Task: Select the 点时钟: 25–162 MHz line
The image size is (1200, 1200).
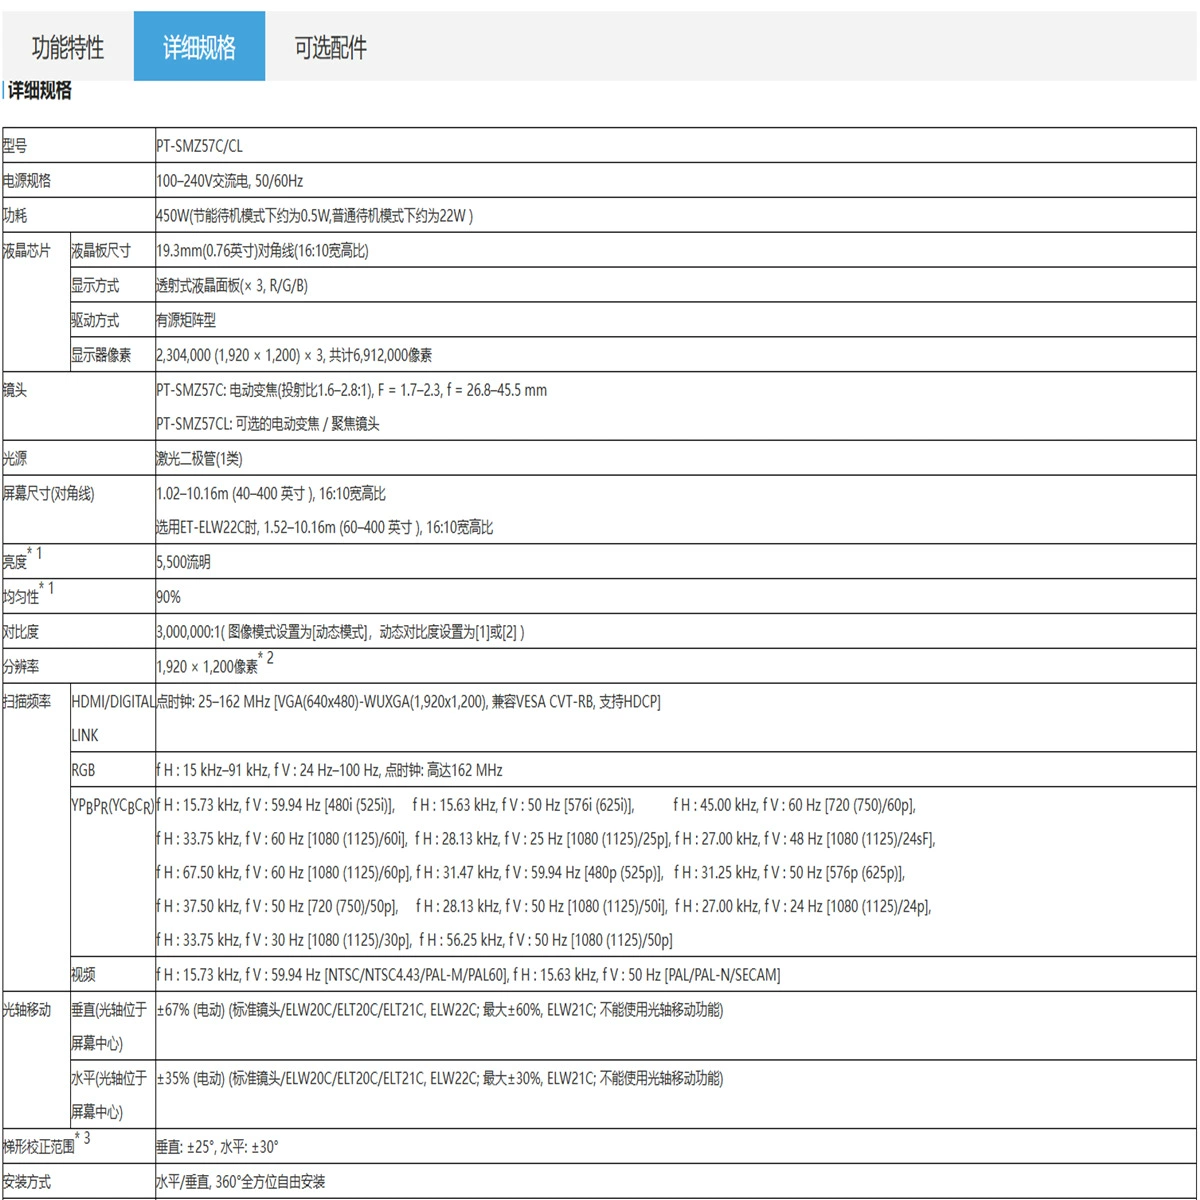Action: 408,702
